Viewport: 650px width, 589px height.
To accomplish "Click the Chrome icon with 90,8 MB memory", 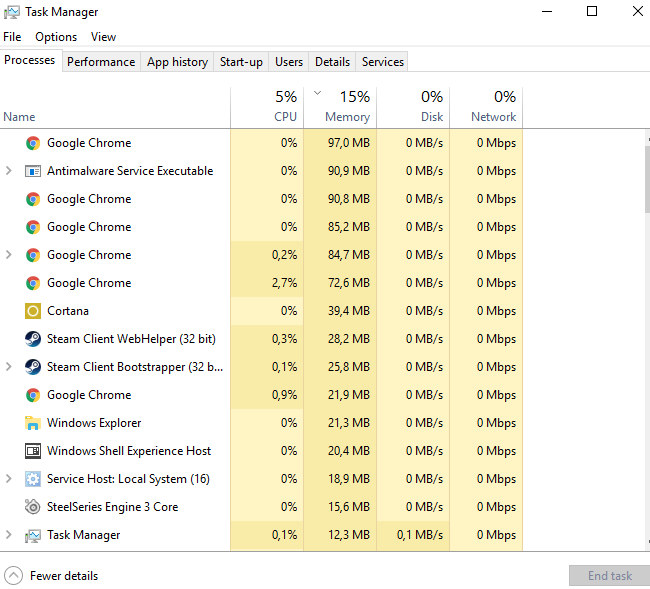I will [33, 199].
